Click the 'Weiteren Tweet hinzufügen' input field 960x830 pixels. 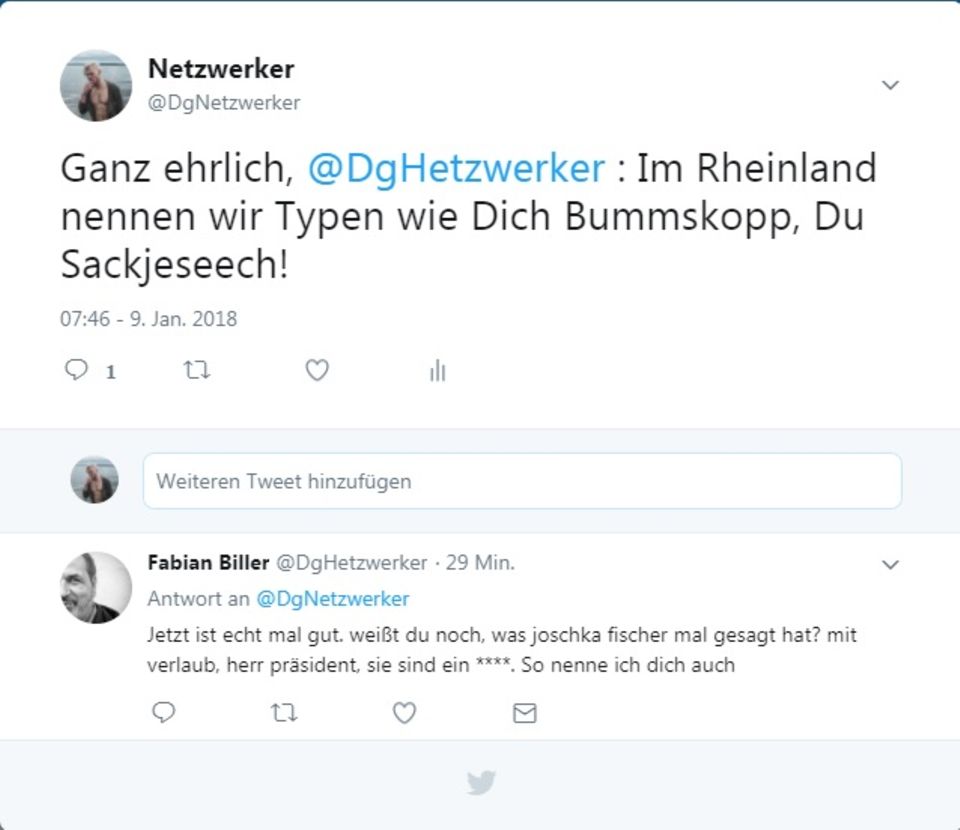522,481
